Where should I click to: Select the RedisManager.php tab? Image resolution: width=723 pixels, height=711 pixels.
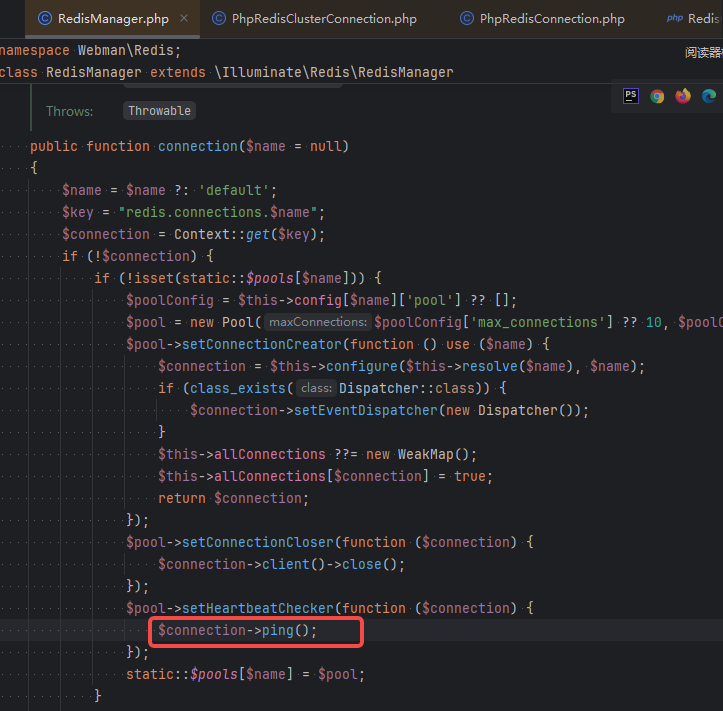(113, 19)
